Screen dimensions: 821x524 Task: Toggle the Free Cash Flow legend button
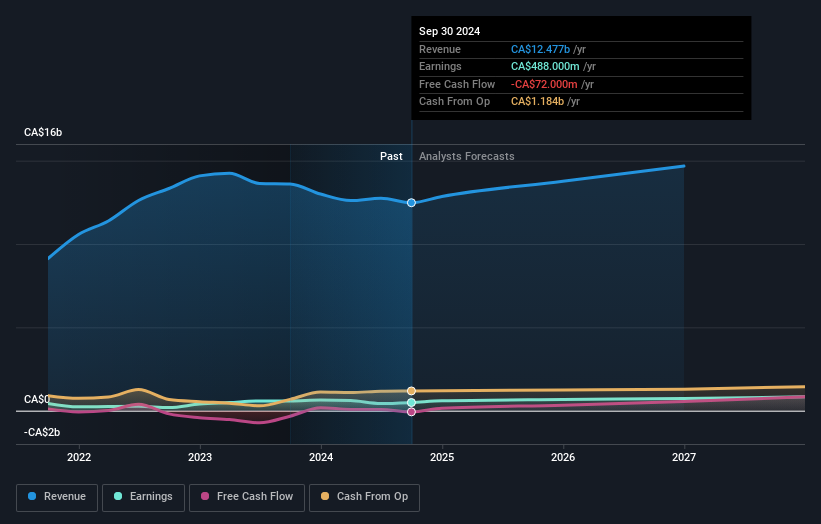coord(247,497)
